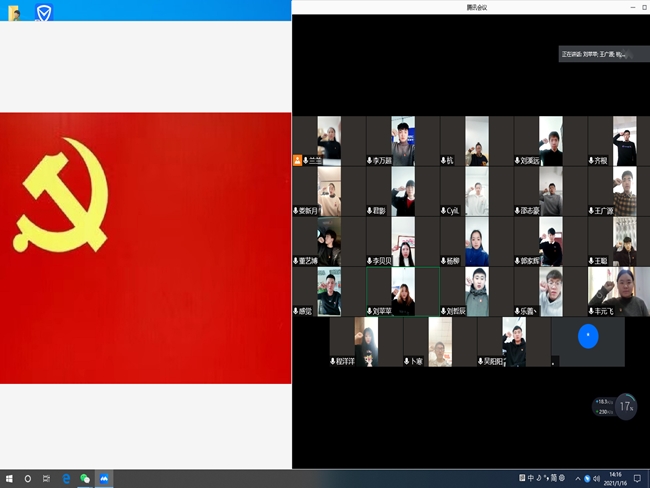Launch Microsoft Edge from the taskbar

pos(66,479)
